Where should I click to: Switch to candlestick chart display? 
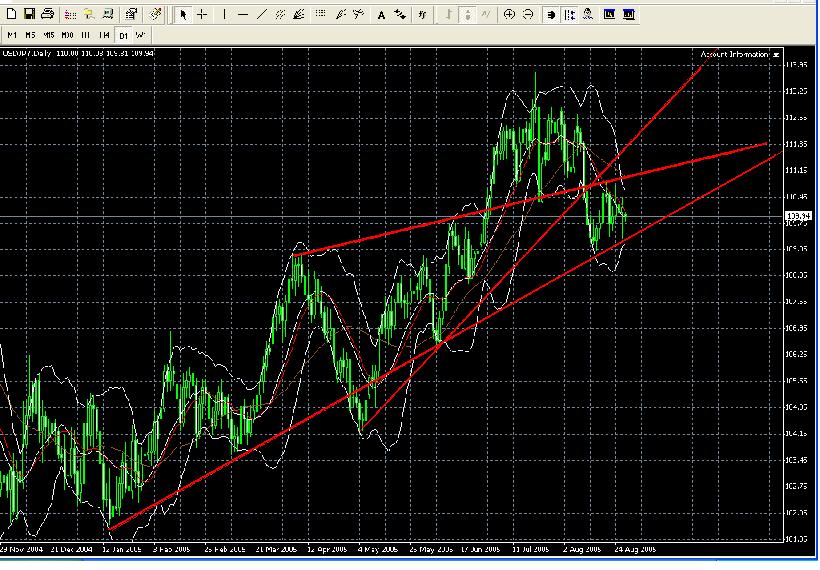pyautogui.click(x=468, y=15)
